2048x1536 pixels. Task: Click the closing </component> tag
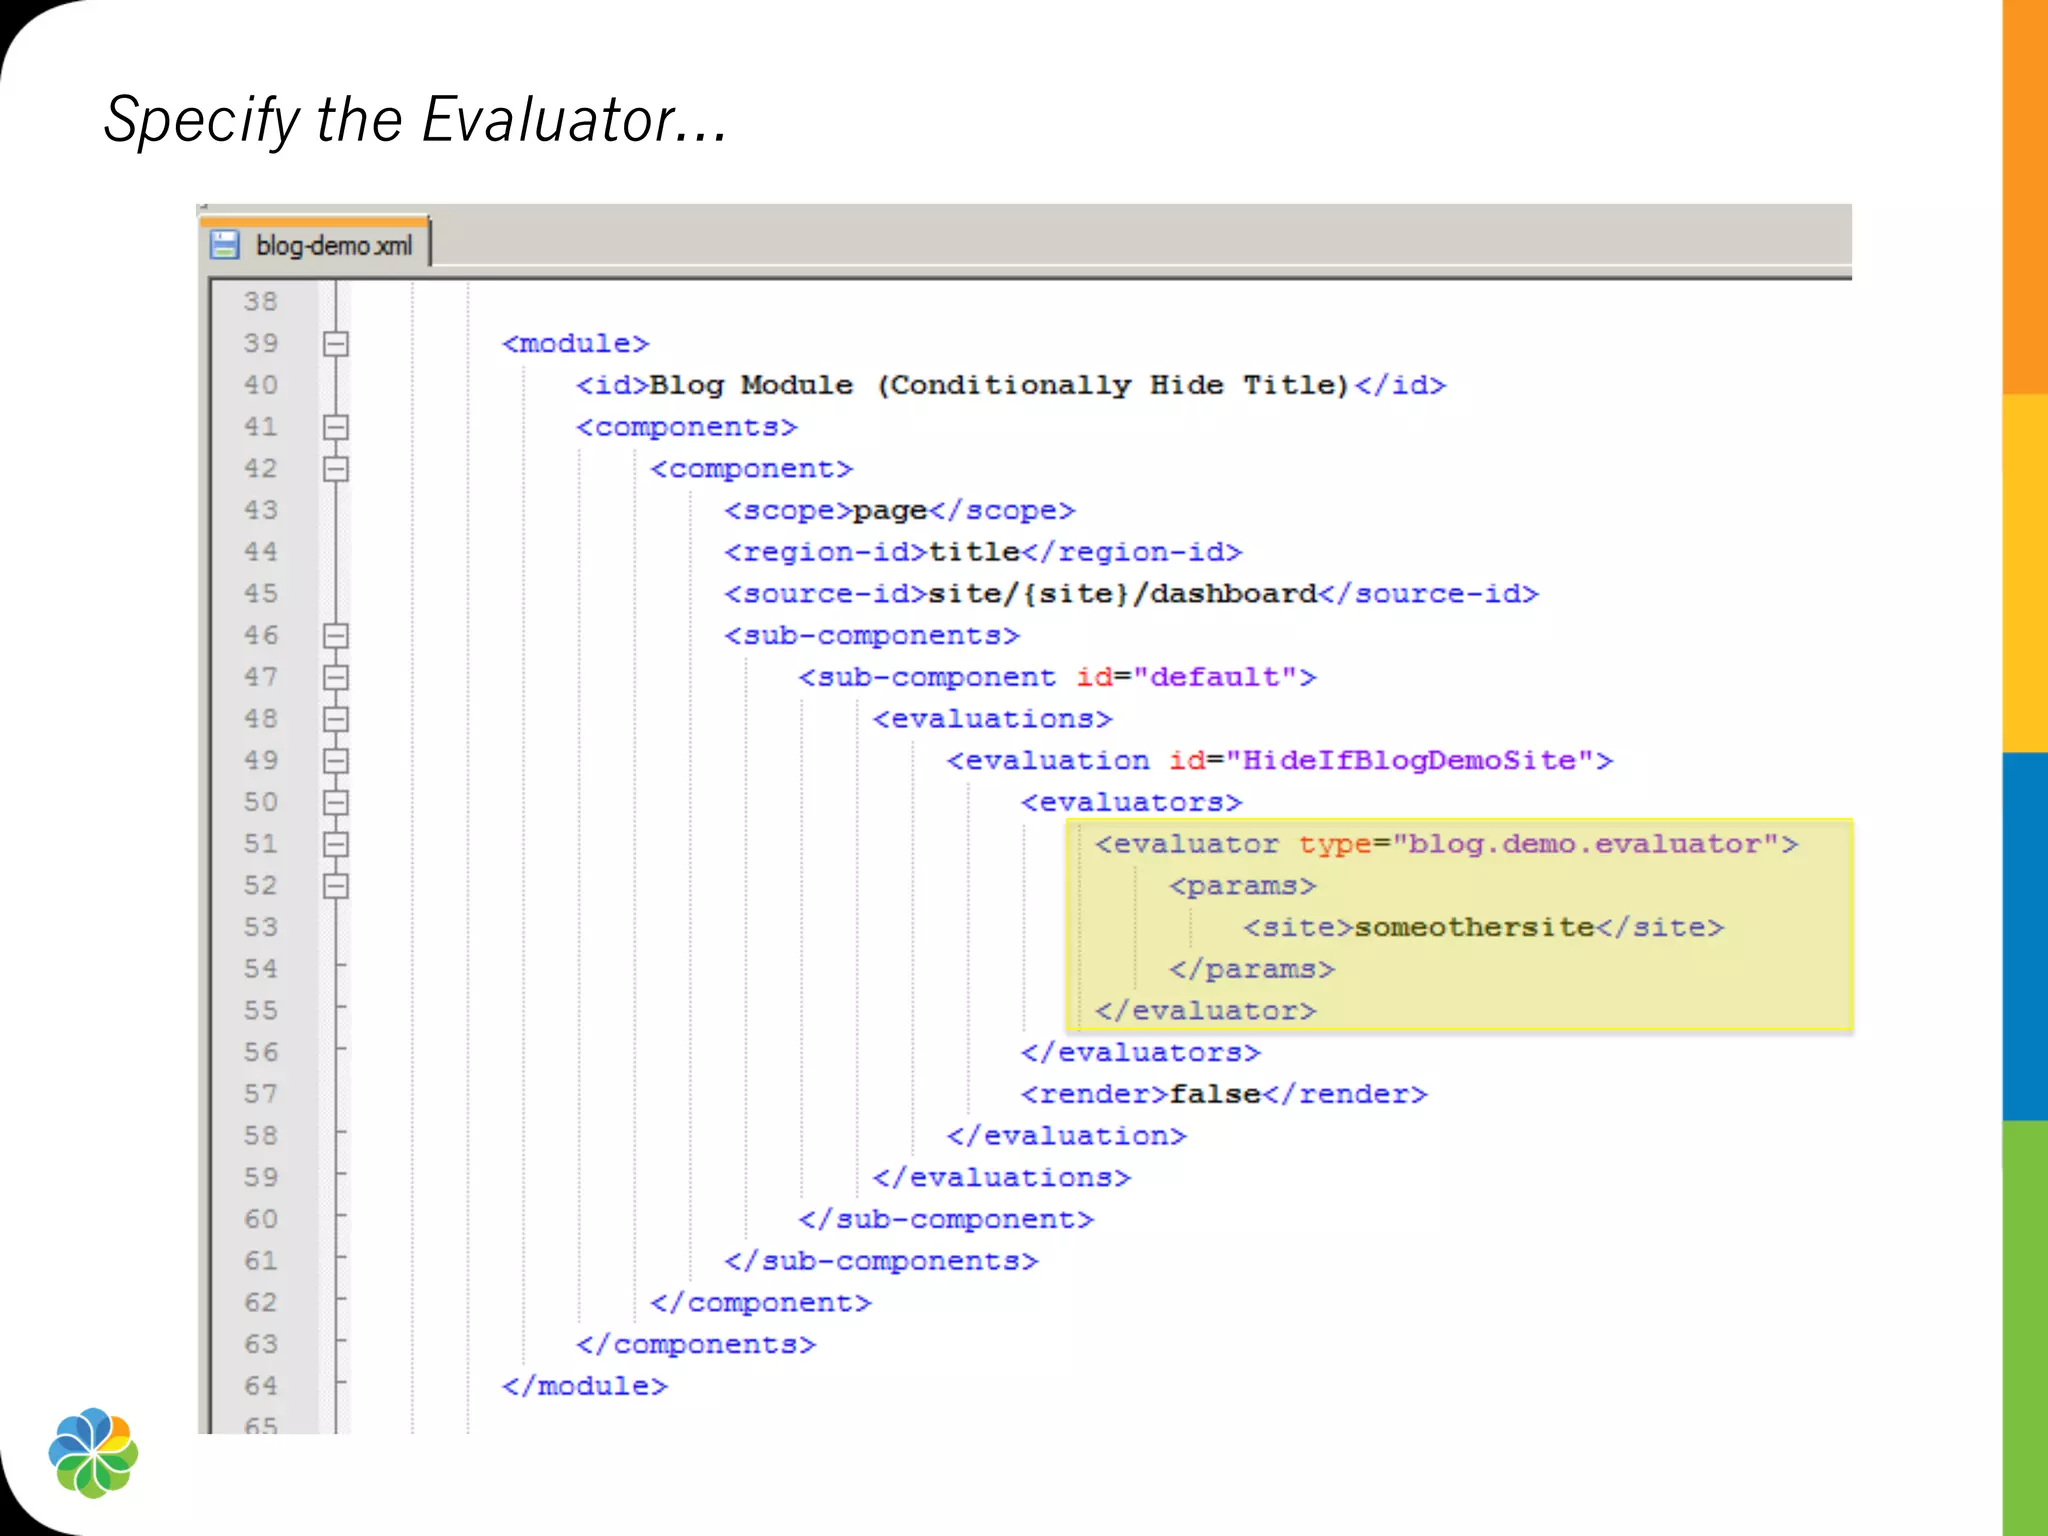(x=761, y=1303)
